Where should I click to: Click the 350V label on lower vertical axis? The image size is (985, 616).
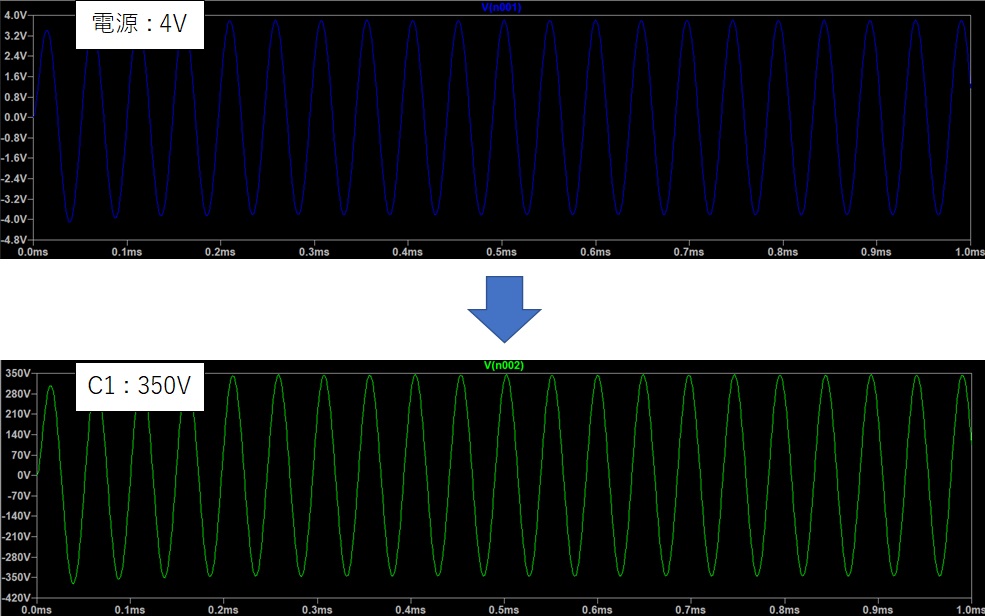[17, 372]
